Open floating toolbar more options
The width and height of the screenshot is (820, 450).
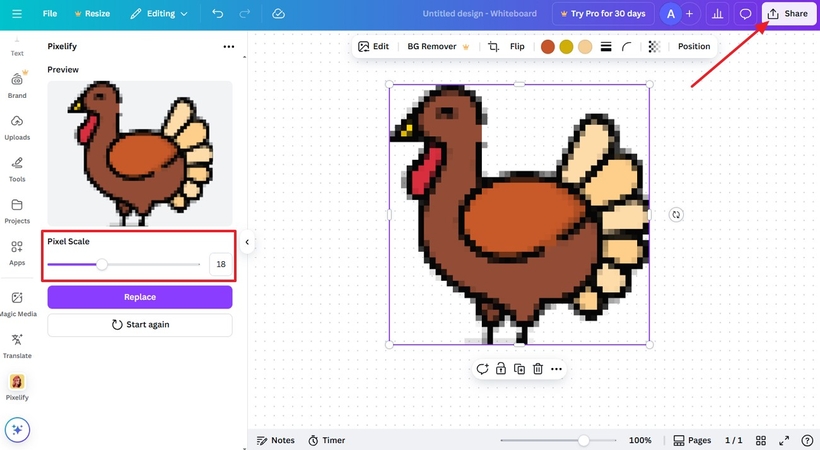pos(556,369)
